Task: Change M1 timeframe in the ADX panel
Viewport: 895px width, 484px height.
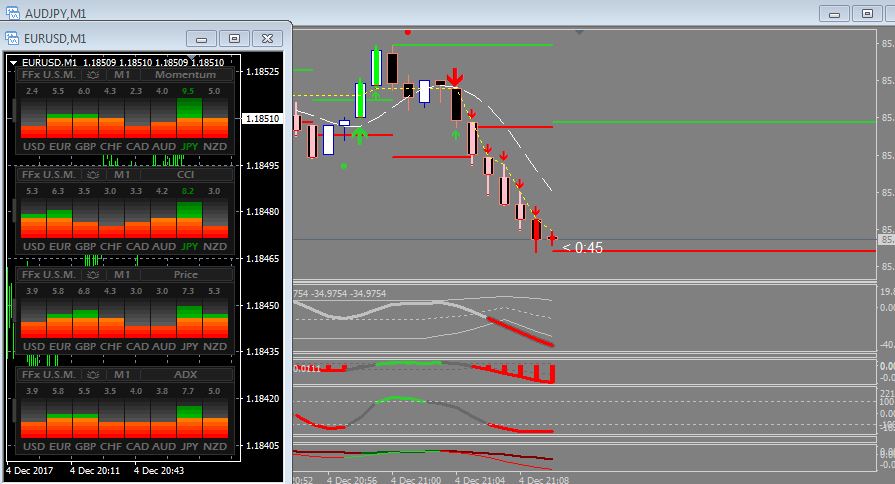Action: click(122, 374)
